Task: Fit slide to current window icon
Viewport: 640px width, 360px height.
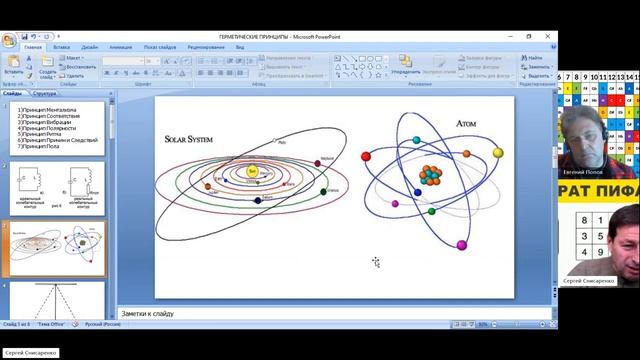Action: coord(552,324)
